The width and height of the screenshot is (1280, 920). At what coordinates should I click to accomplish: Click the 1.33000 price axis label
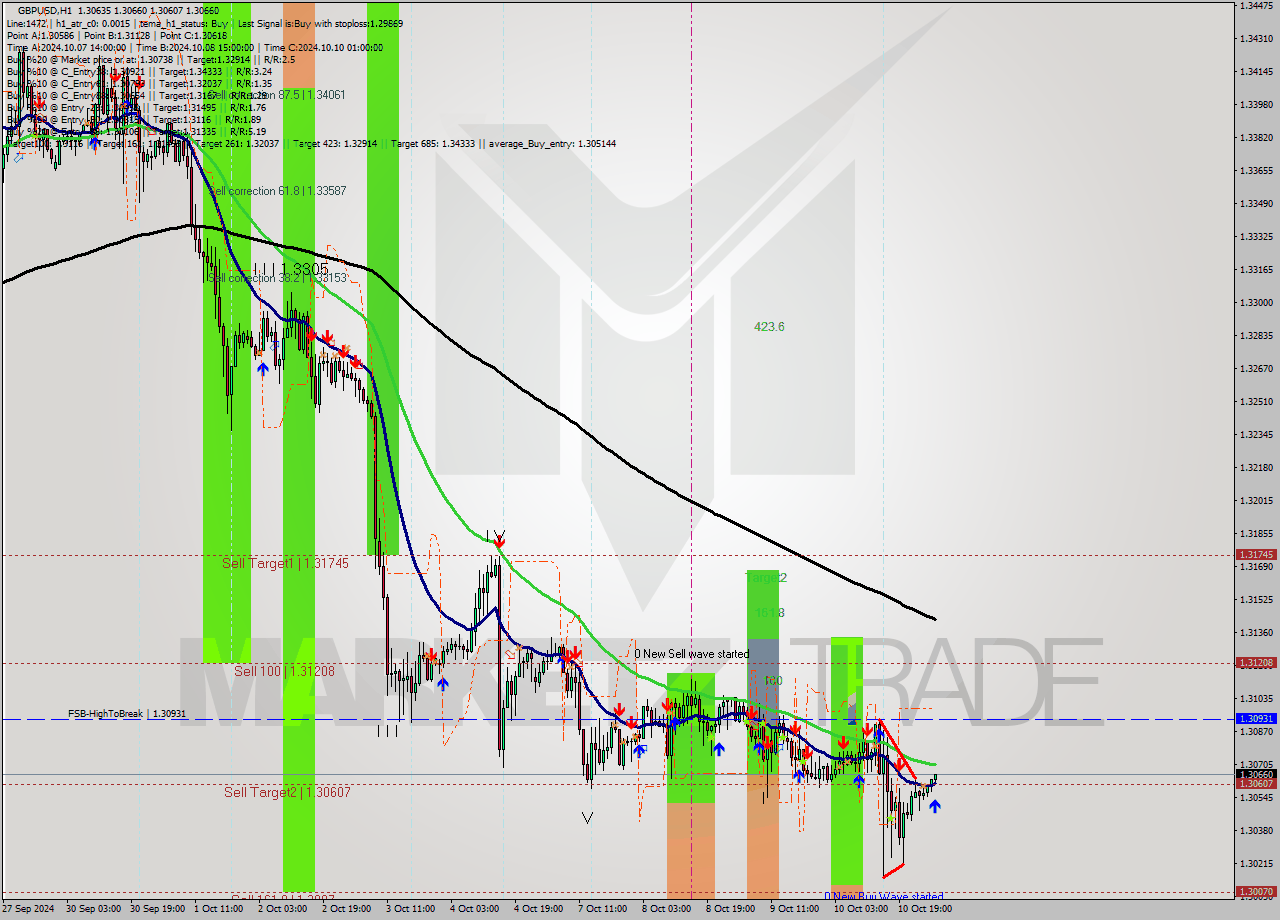click(x=1256, y=303)
